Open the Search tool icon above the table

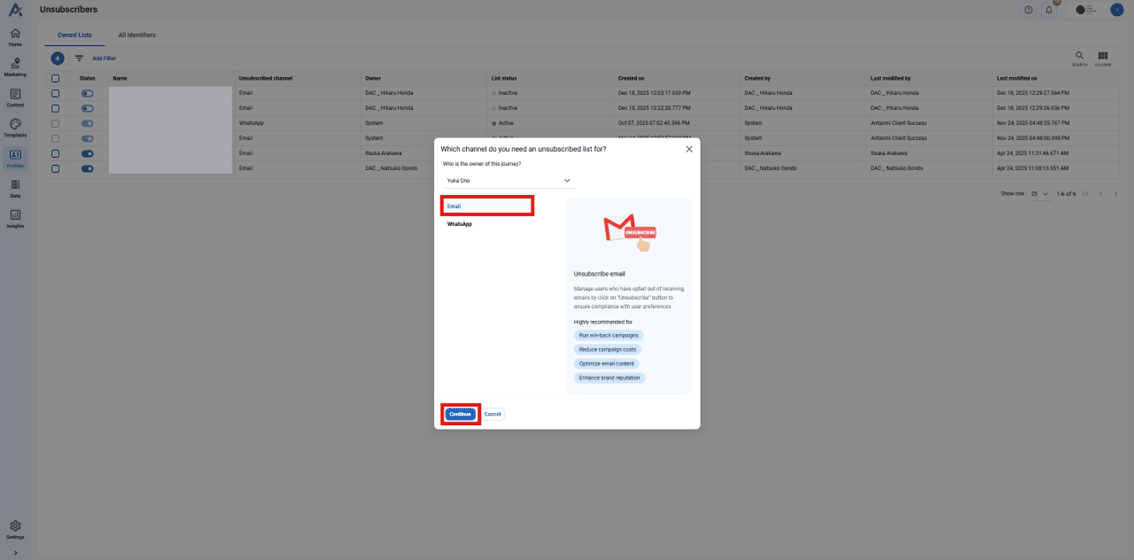[x=1079, y=58]
